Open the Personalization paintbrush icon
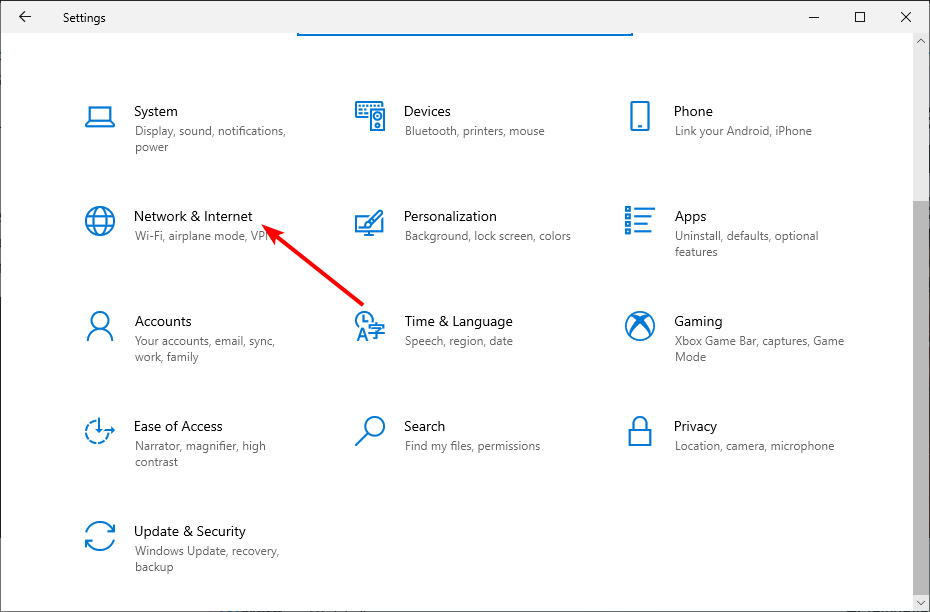 click(370, 223)
